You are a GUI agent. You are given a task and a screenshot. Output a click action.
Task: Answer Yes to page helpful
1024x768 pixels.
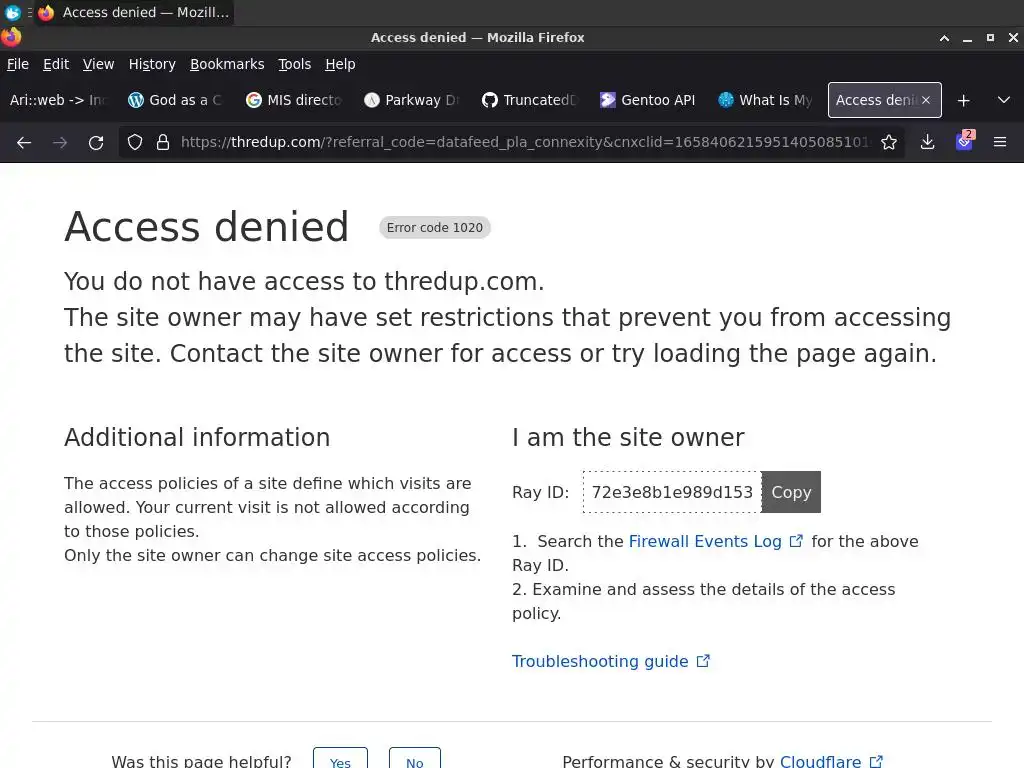tap(340, 760)
